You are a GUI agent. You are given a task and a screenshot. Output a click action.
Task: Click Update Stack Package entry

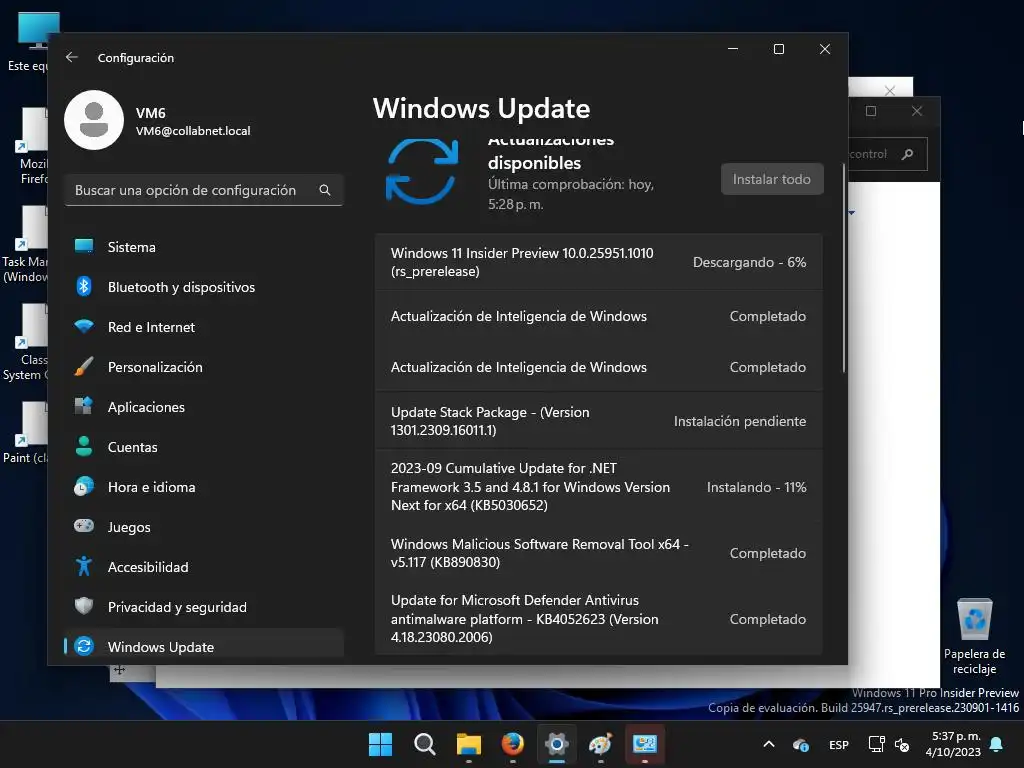[x=598, y=421]
